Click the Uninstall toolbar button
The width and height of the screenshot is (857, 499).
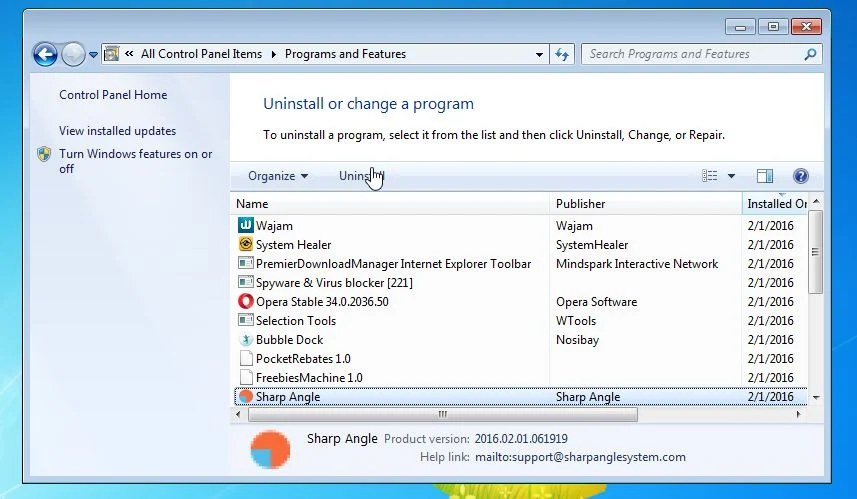362,176
